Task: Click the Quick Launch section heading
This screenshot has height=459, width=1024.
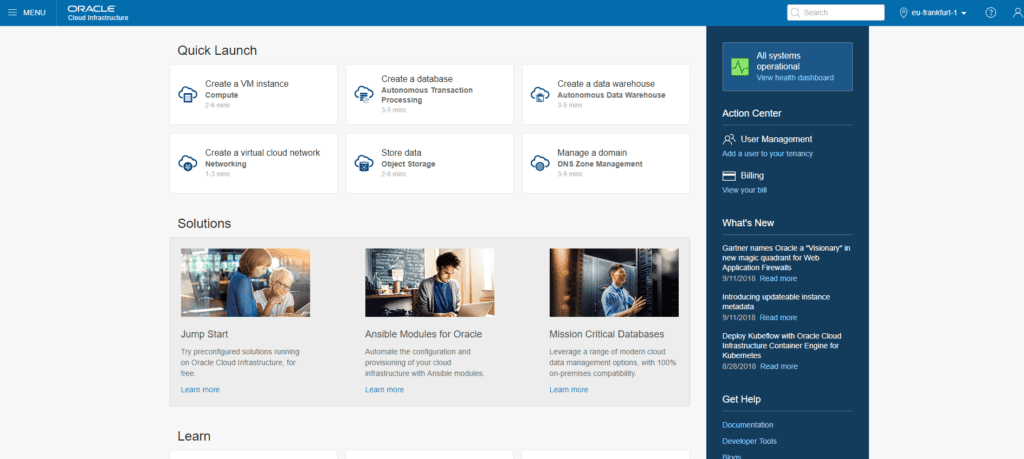Action: [217, 50]
